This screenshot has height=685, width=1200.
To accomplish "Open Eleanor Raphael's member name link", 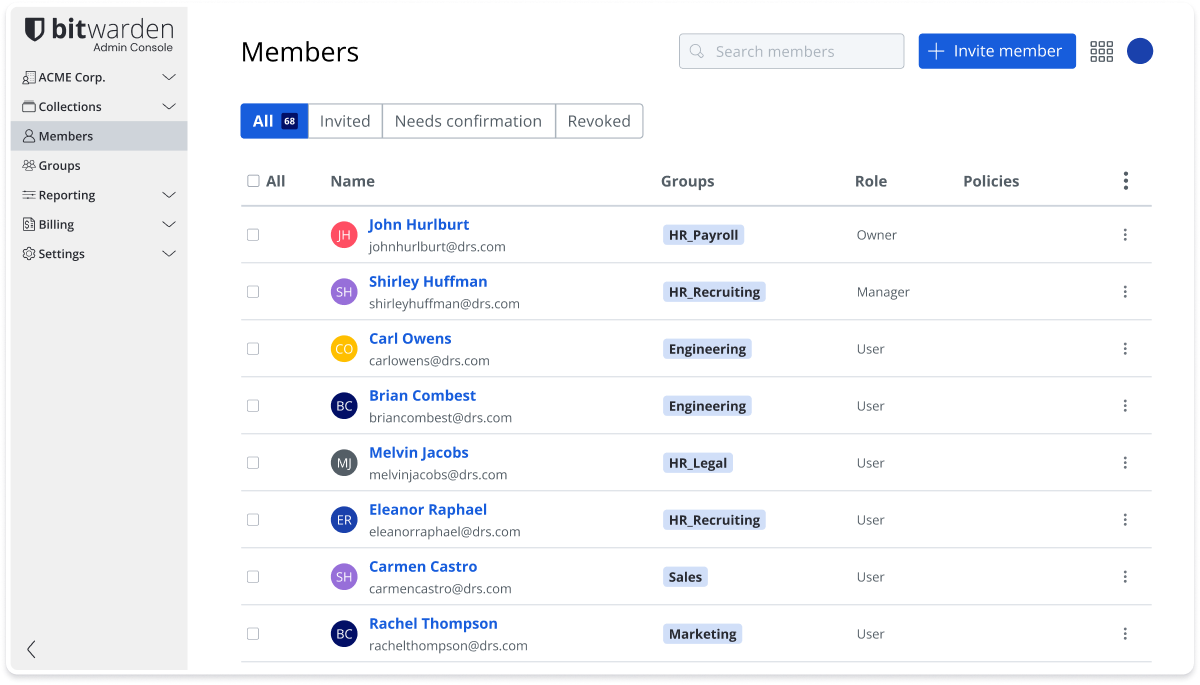I will click(428, 510).
